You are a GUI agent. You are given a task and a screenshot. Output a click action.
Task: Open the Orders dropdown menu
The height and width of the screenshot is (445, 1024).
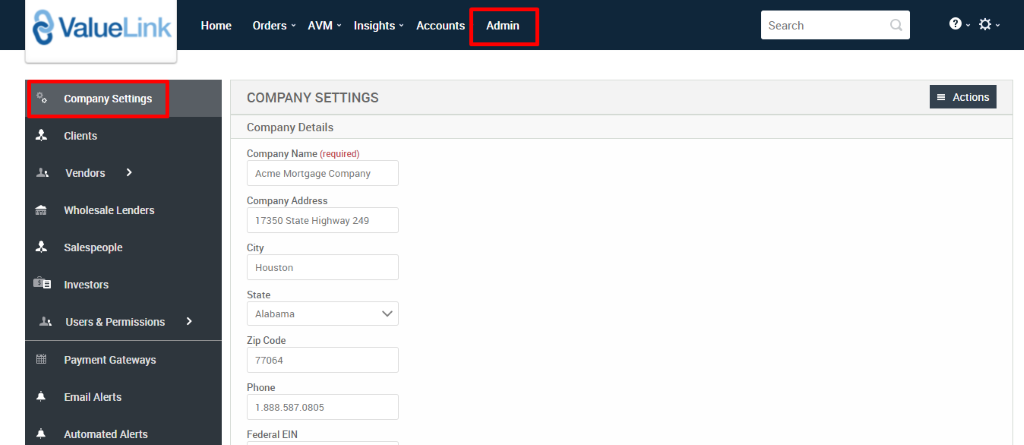tap(274, 26)
